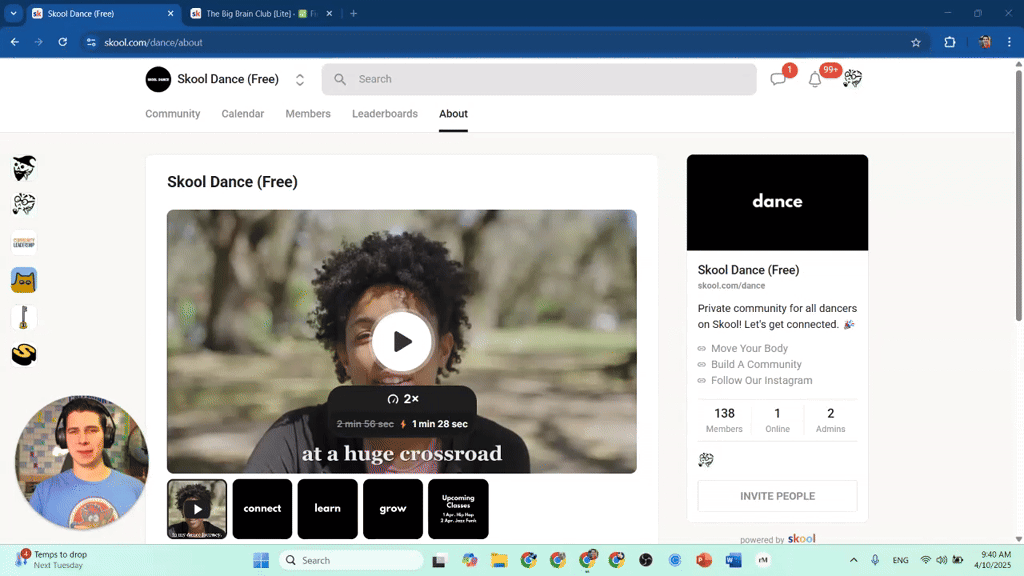Open the guitar community sidebar icon
The height and width of the screenshot is (576, 1024).
(x=24, y=317)
